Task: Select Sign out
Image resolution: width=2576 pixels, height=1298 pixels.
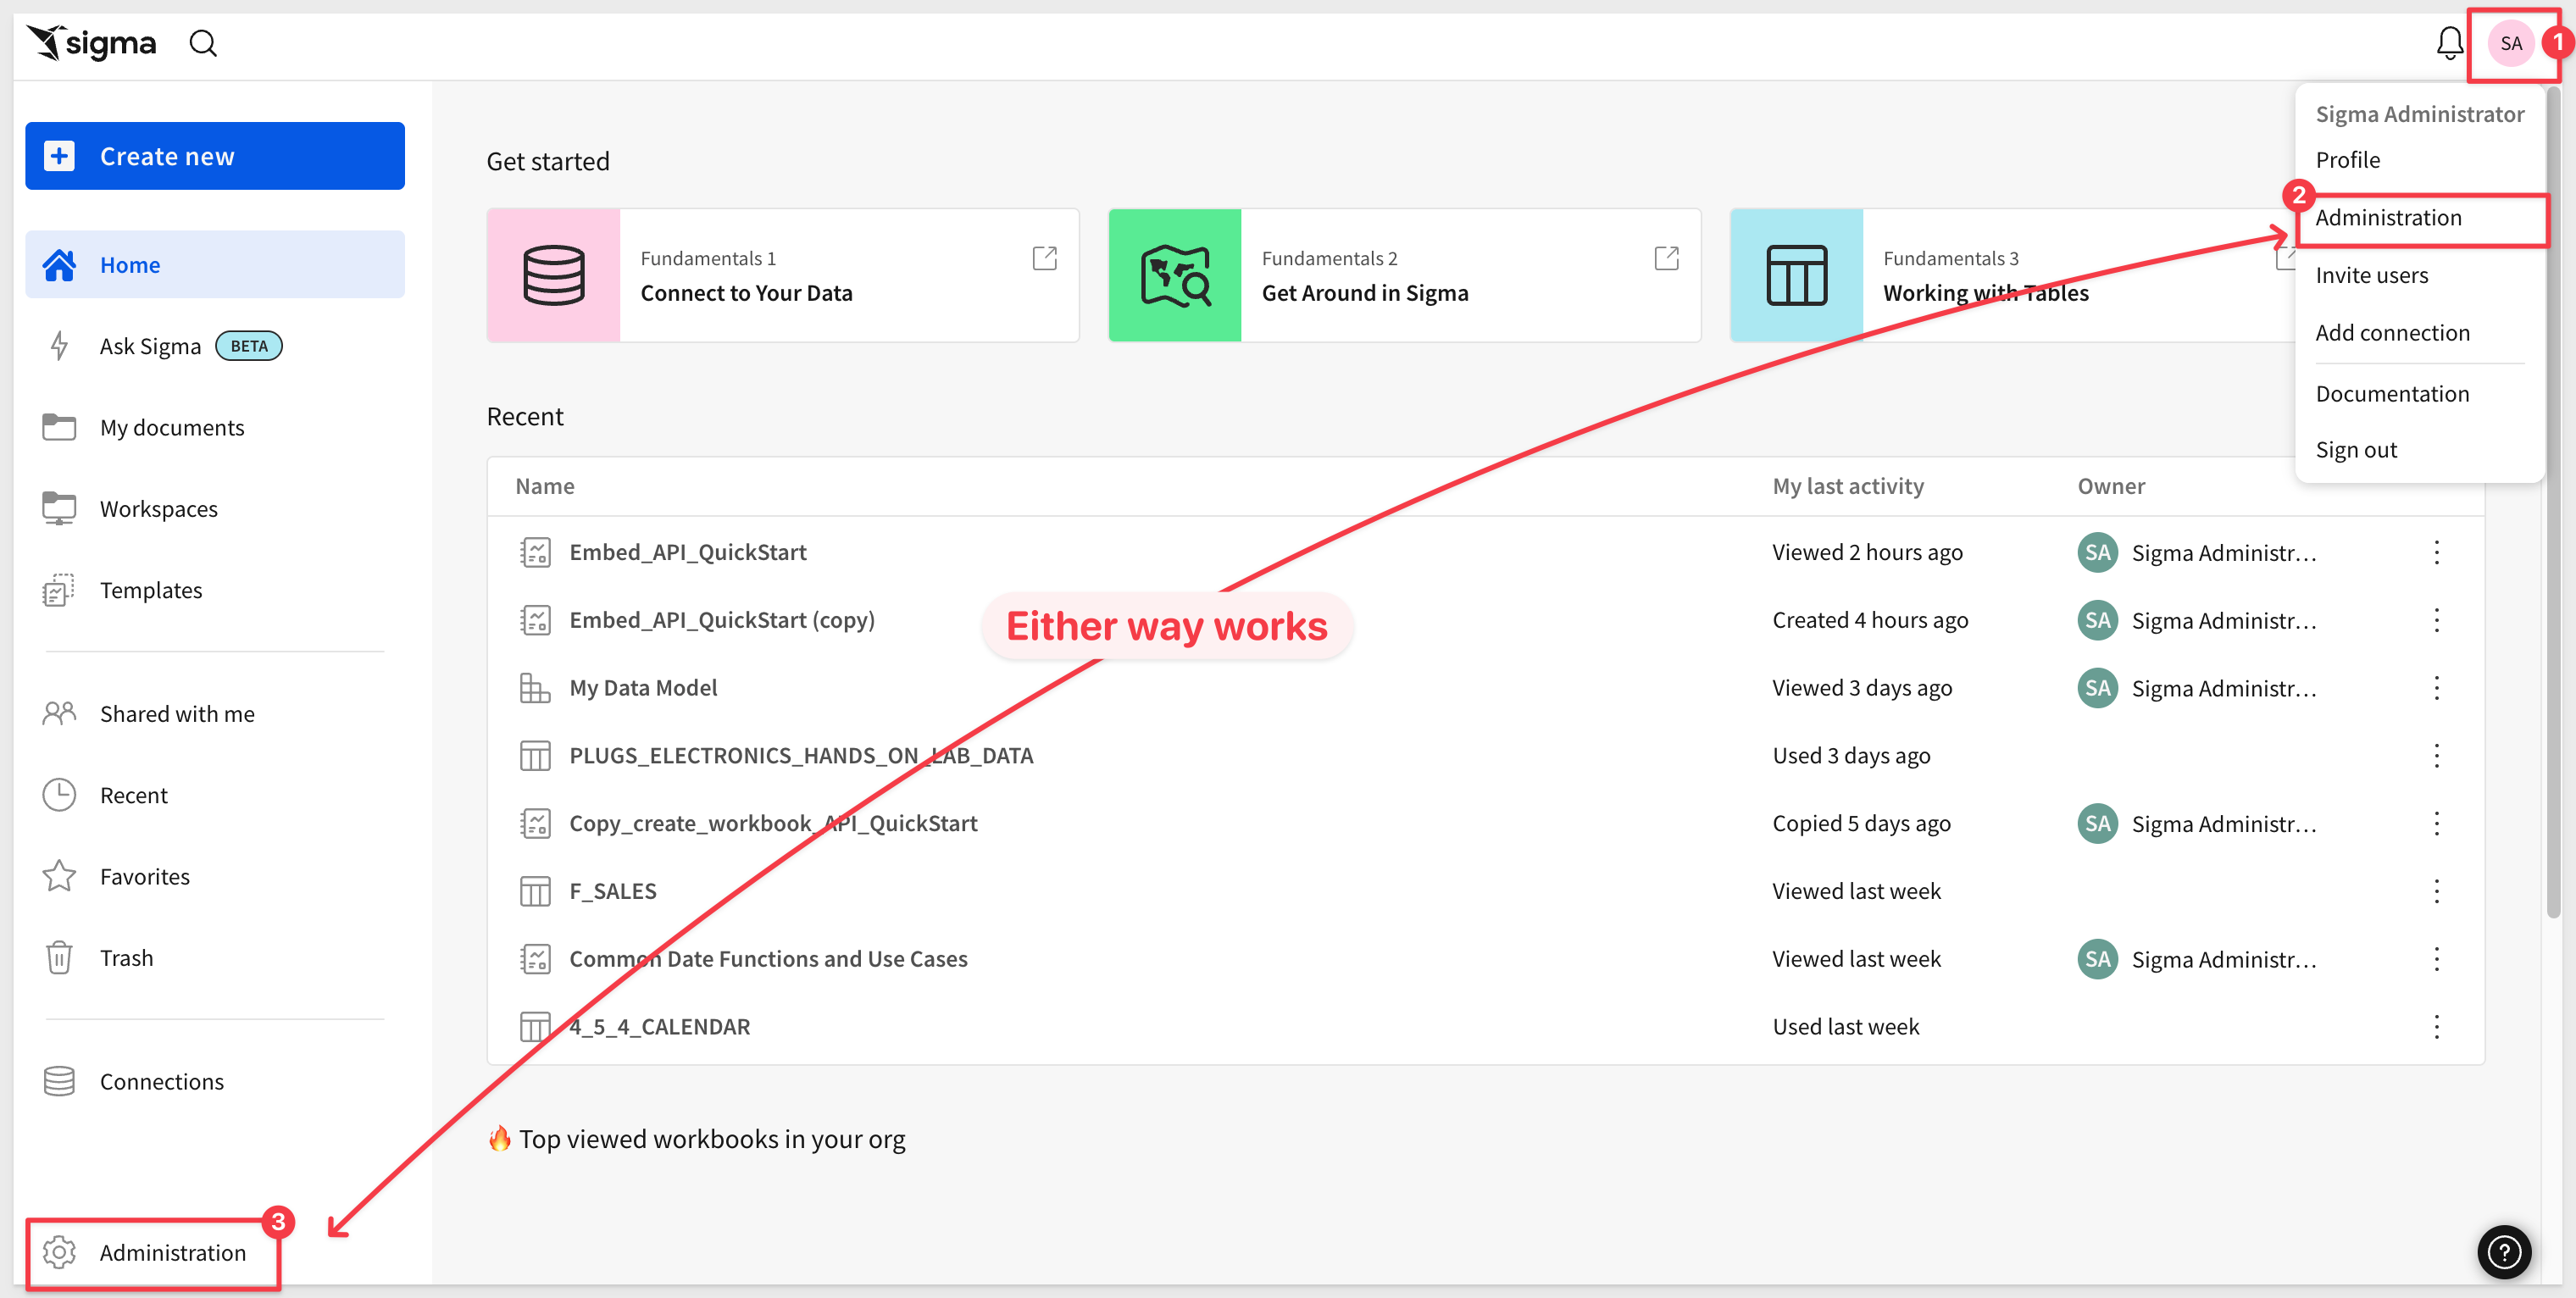Action: (2356, 450)
